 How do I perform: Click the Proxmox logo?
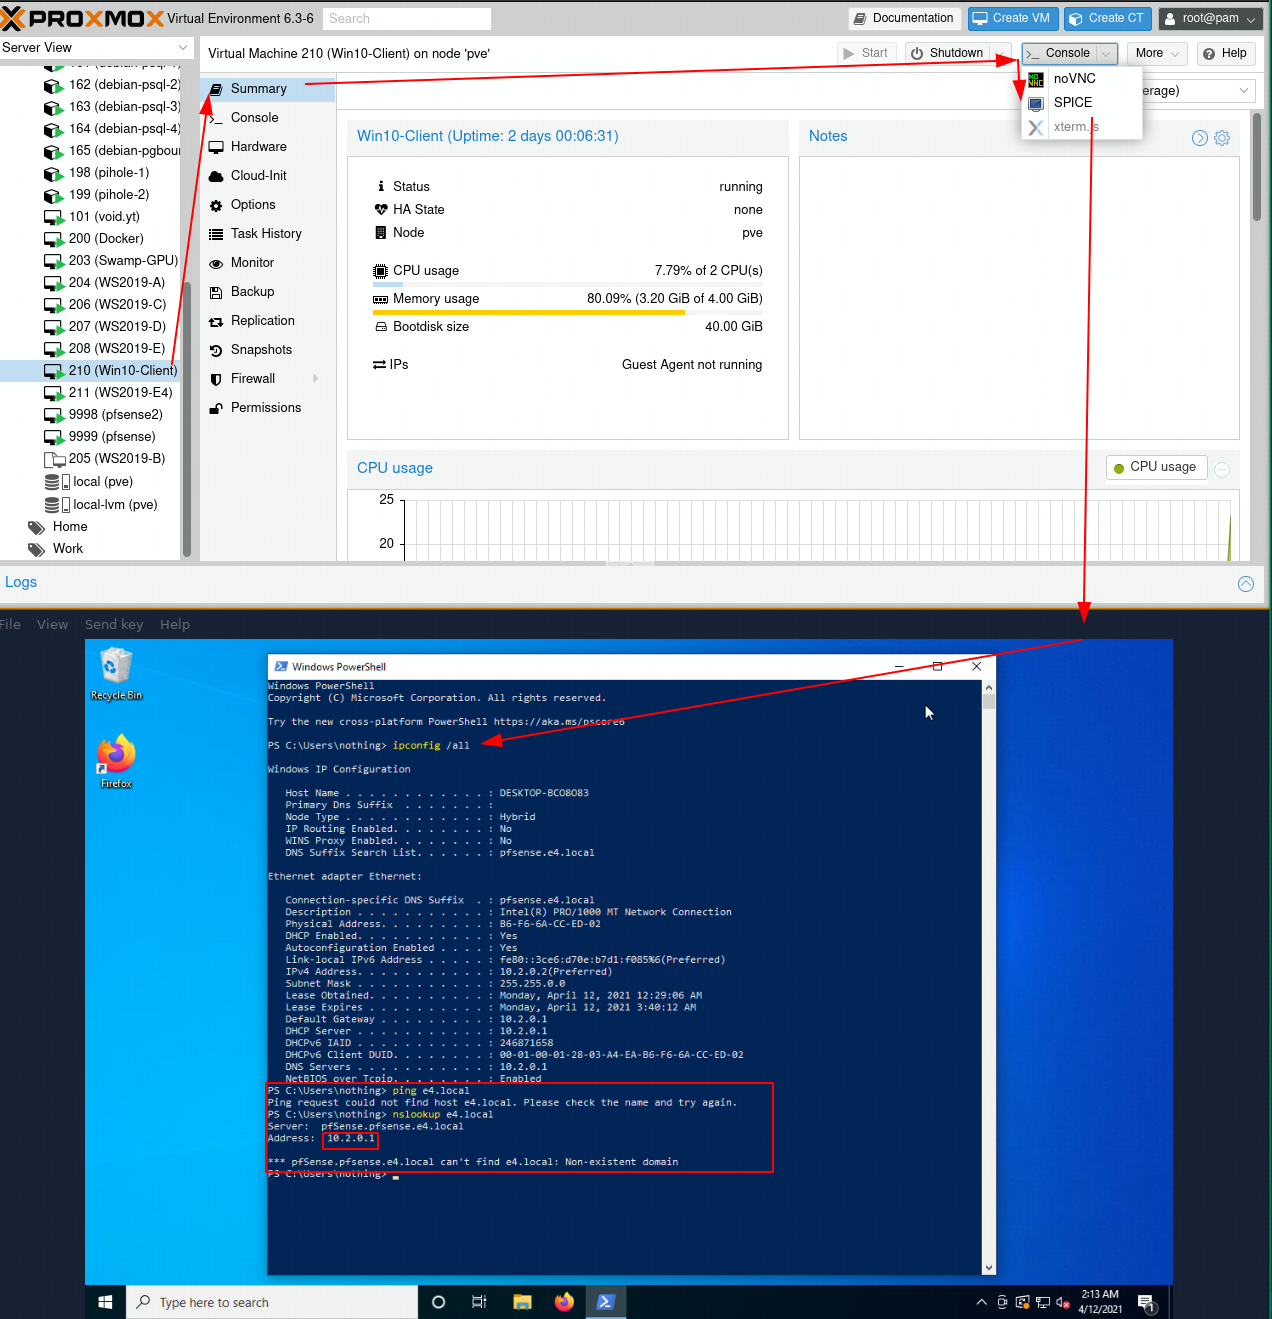click(82, 18)
